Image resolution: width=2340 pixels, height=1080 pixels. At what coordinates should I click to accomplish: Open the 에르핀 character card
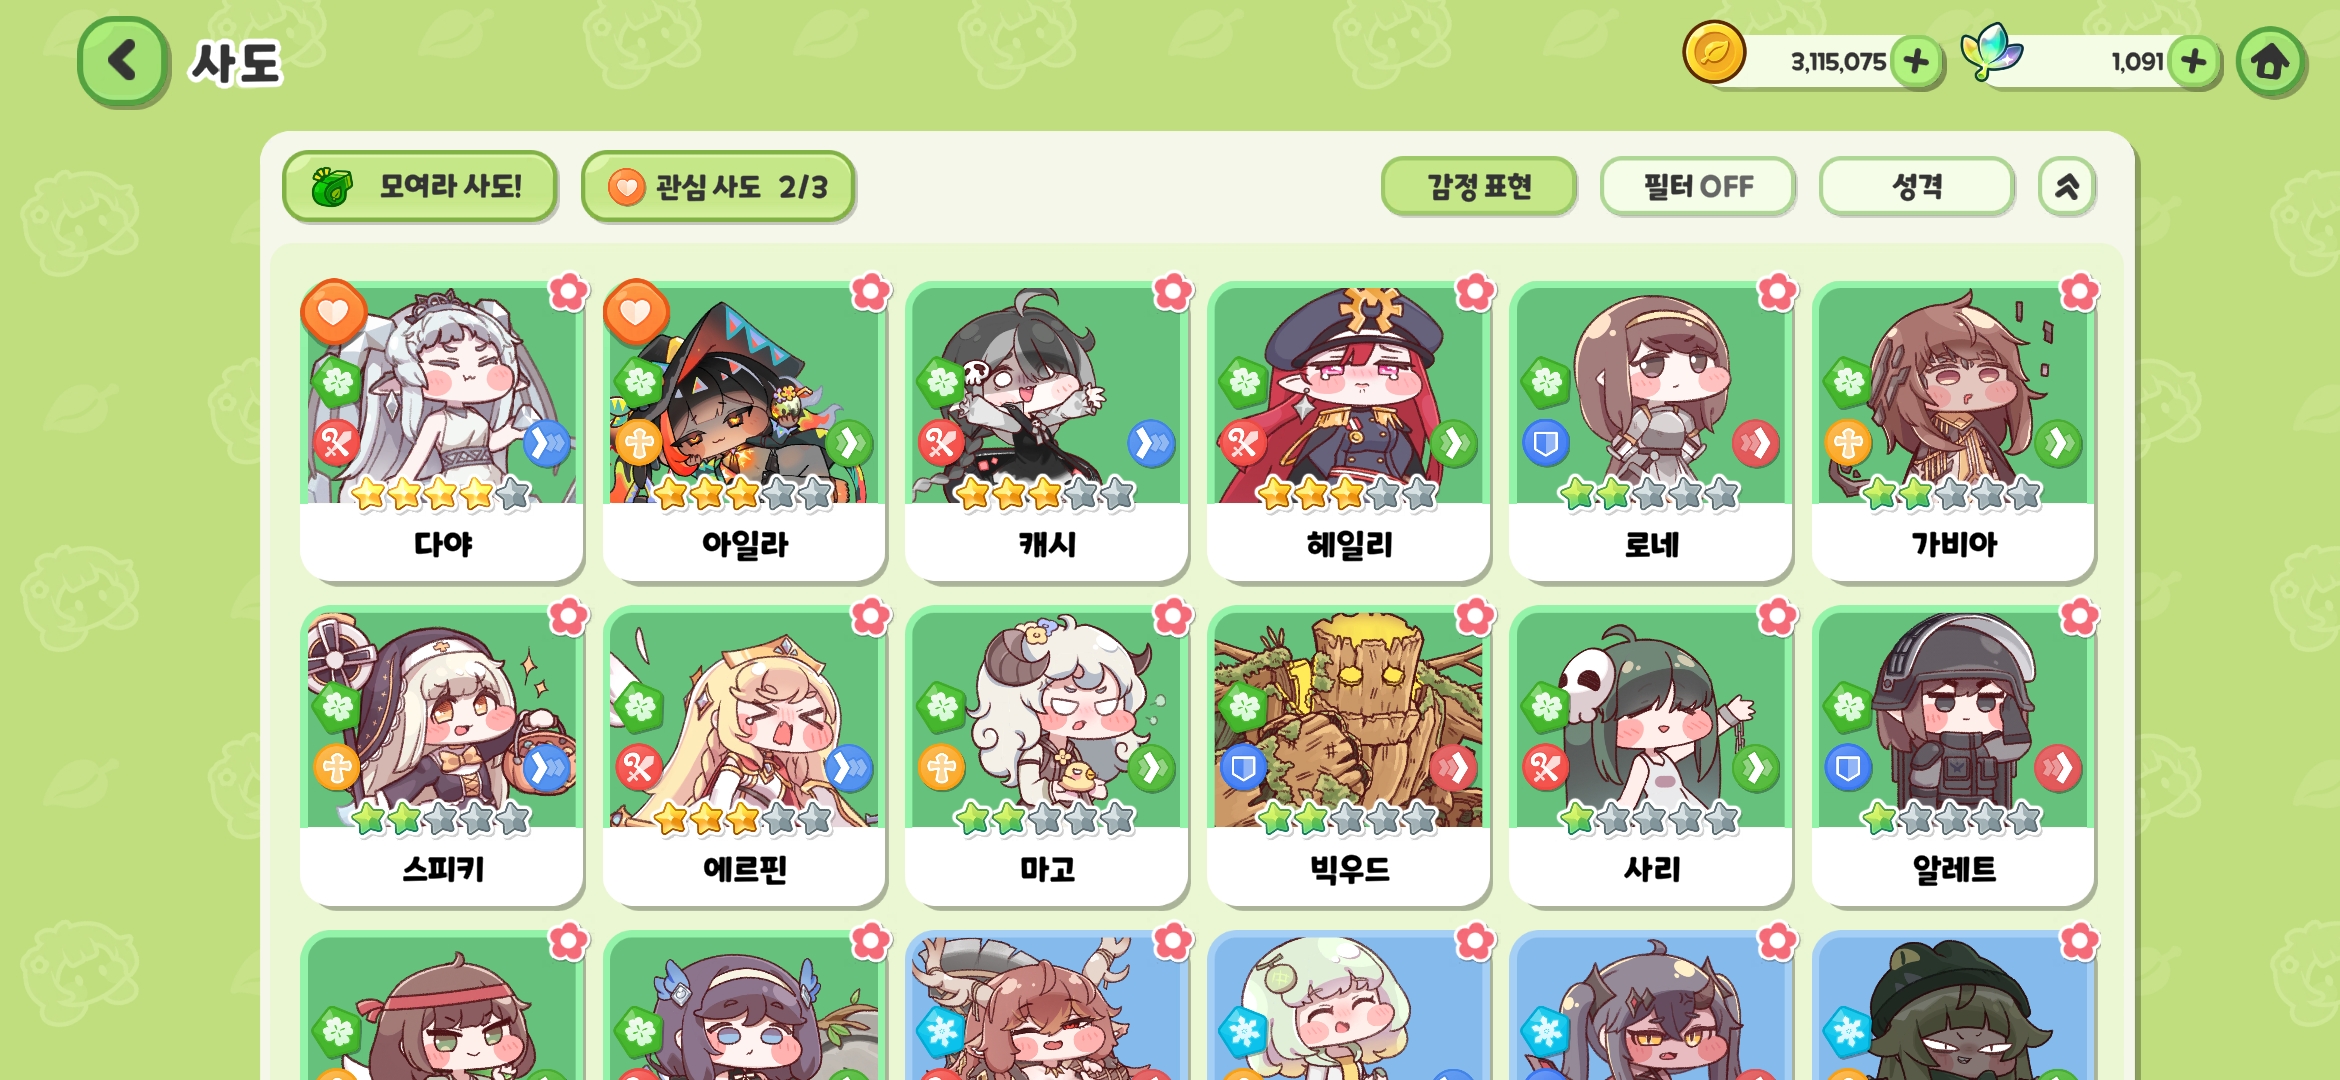tap(745, 757)
